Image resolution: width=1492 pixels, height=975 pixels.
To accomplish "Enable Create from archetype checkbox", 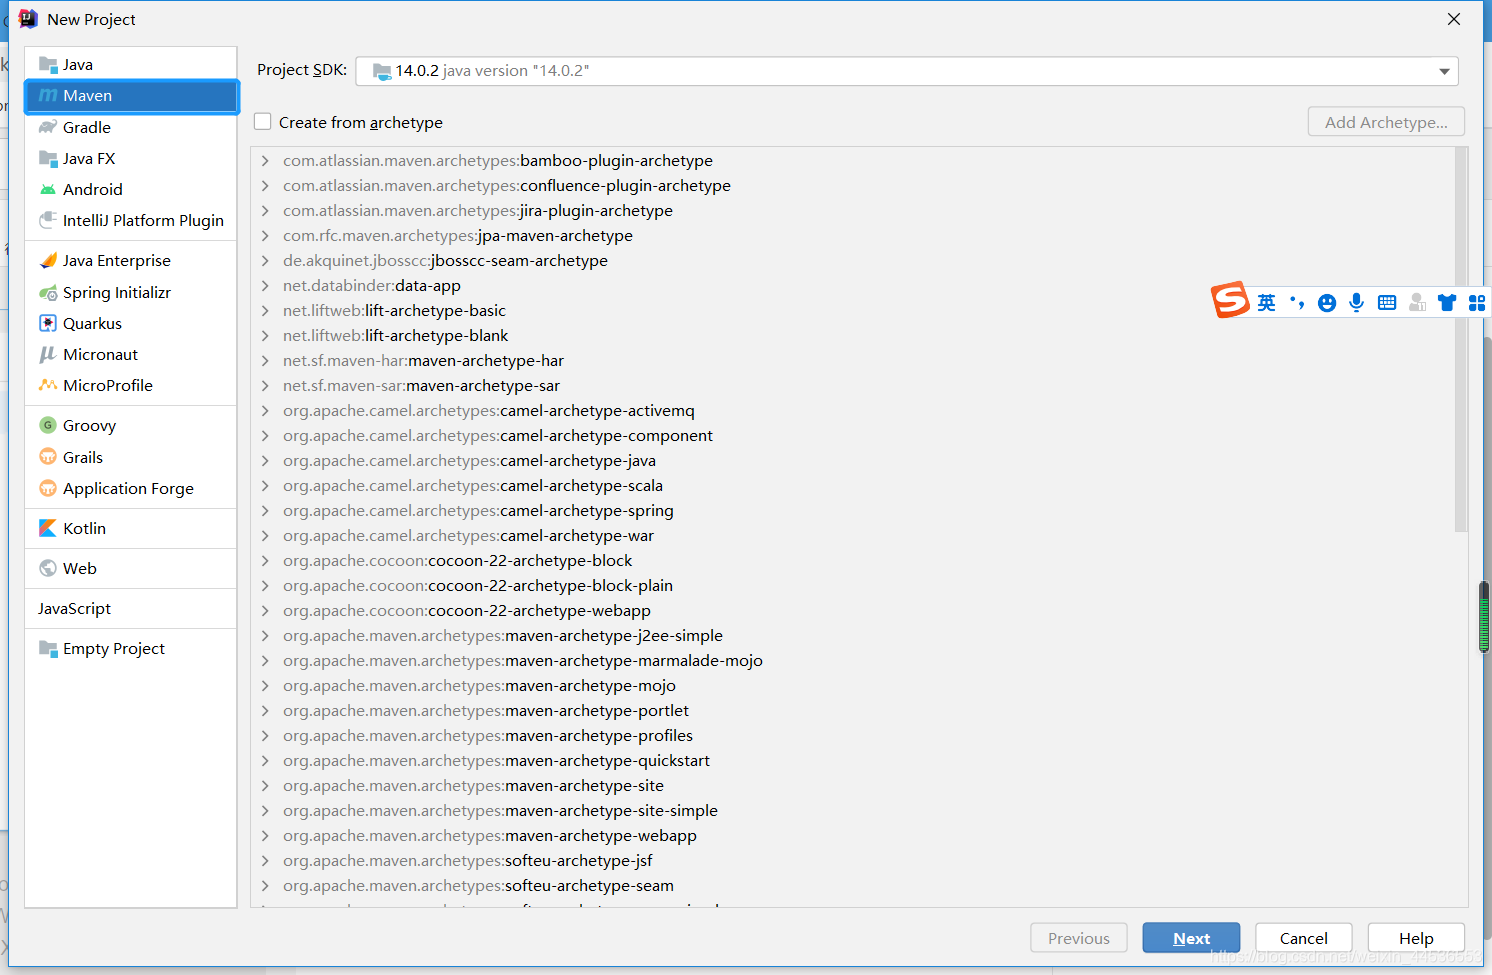I will pyautogui.click(x=263, y=121).
